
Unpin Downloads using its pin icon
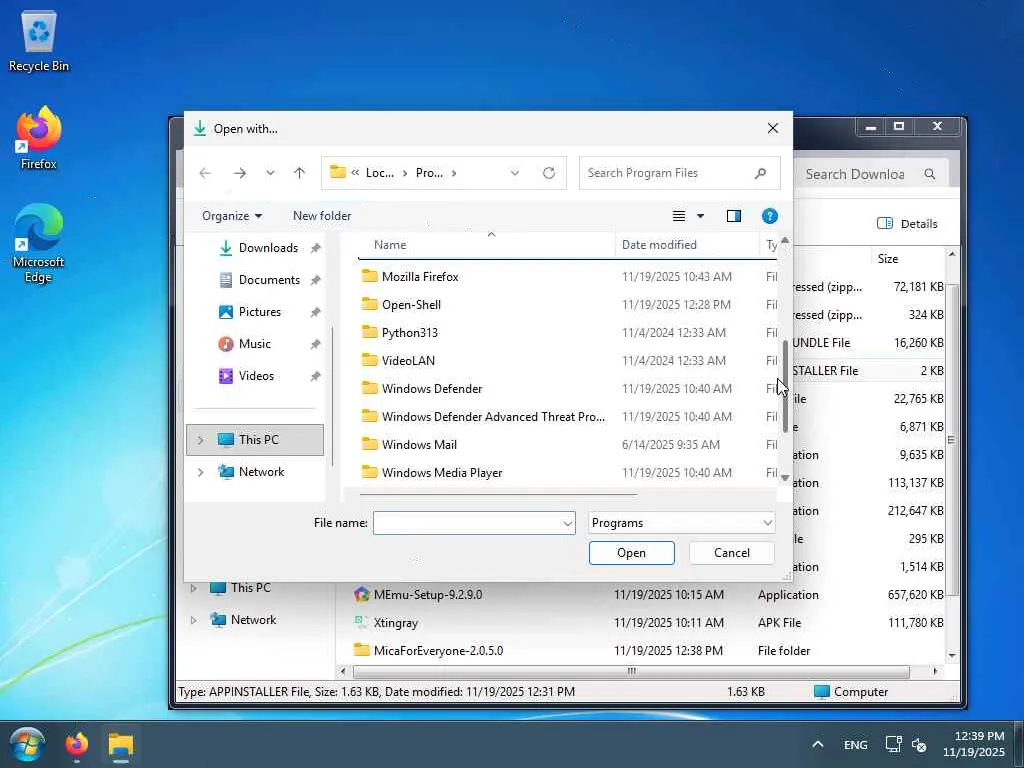[315, 248]
